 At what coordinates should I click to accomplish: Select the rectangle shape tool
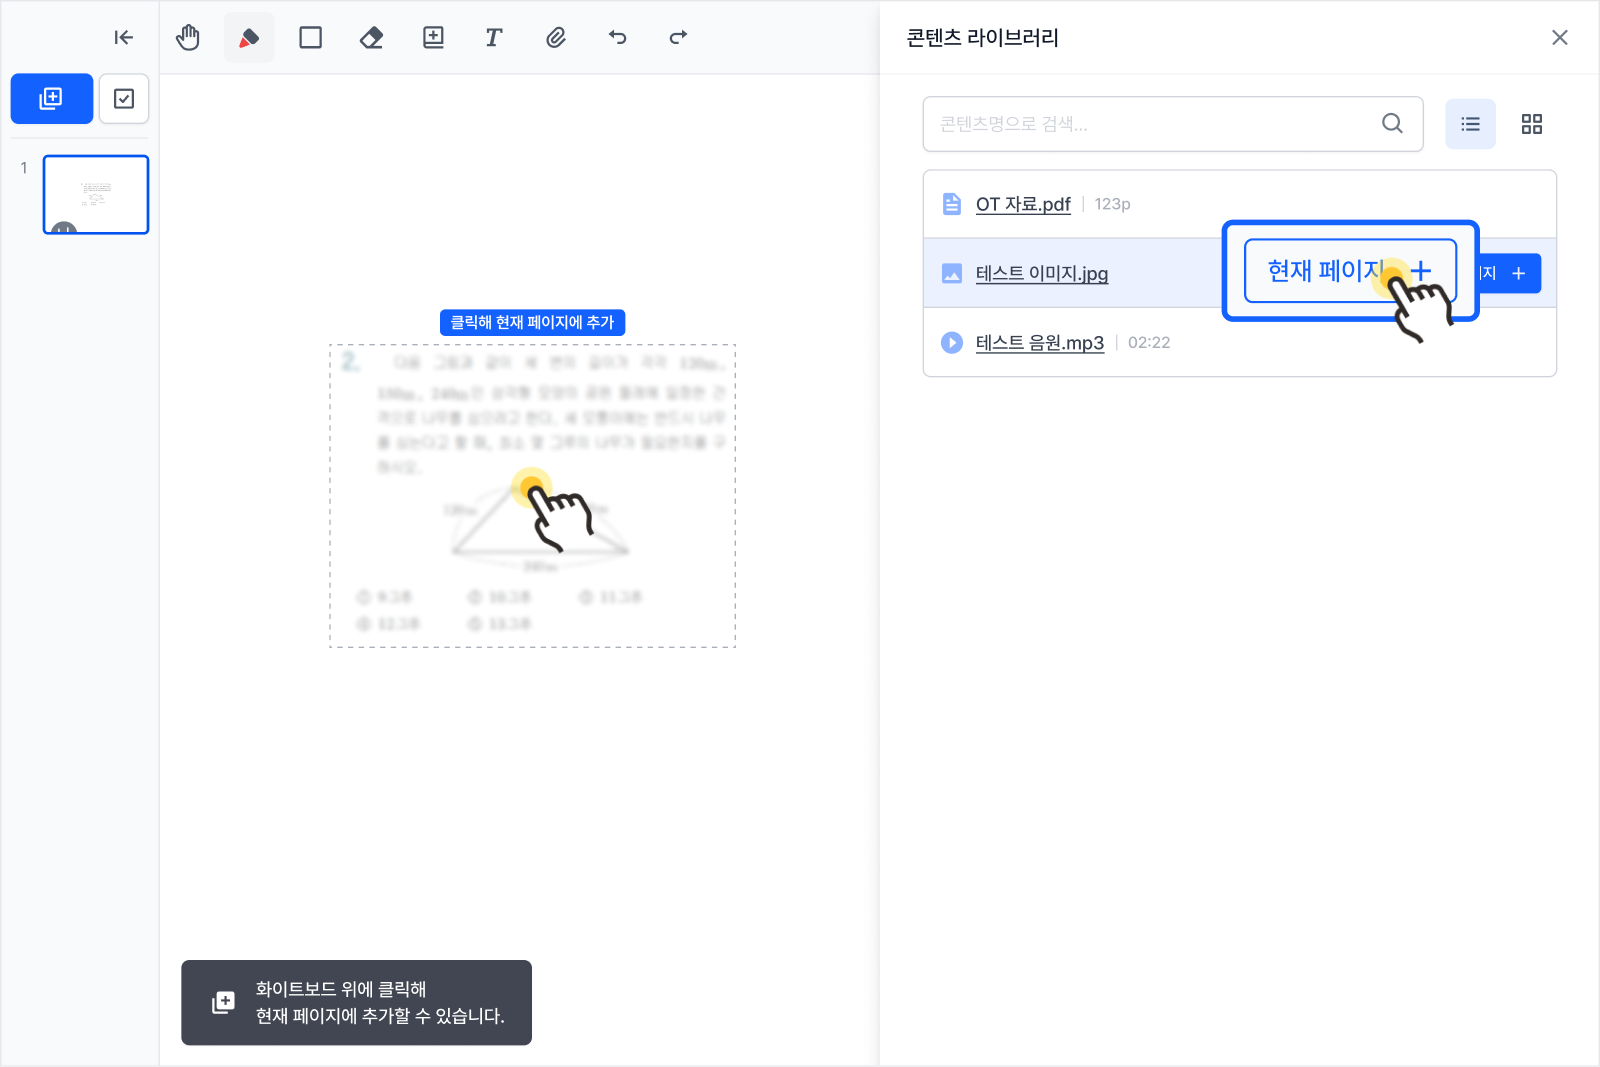click(x=311, y=38)
